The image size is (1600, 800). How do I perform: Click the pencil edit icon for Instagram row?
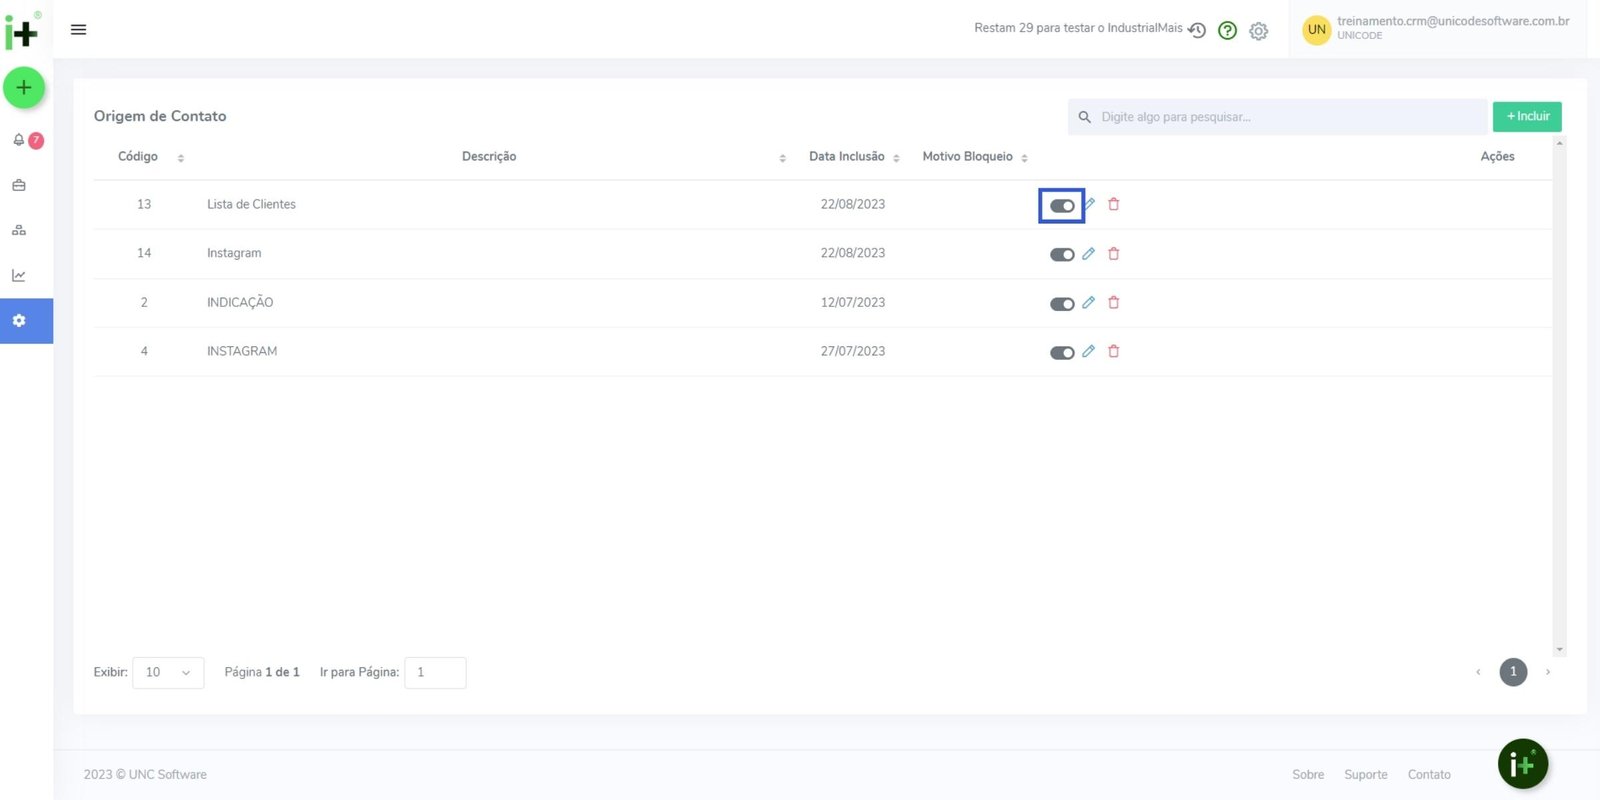tap(1088, 254)
